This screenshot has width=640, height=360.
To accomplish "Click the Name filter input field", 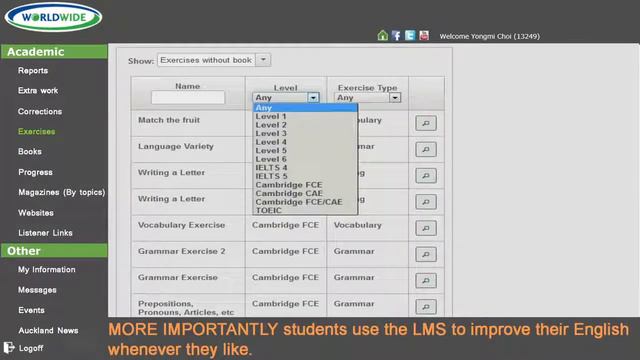I will tap(188, 97).
